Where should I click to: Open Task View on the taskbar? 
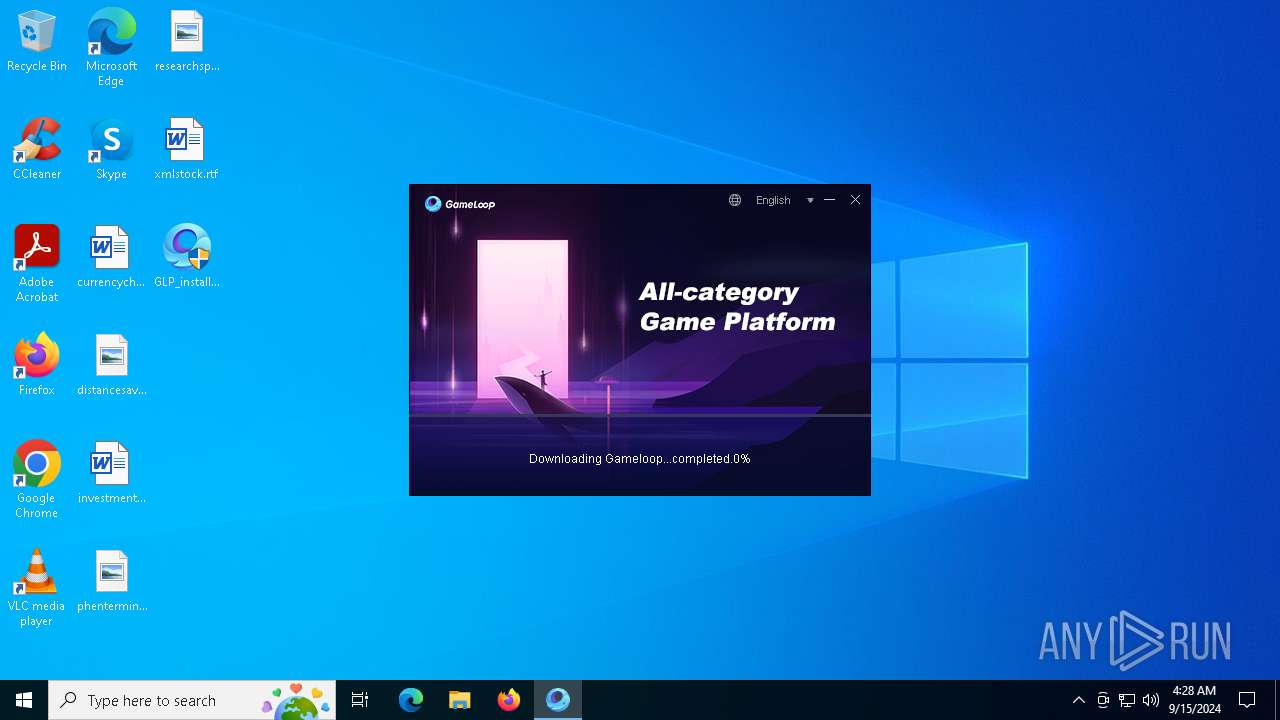pyautogui.click(x=360, y=700)
